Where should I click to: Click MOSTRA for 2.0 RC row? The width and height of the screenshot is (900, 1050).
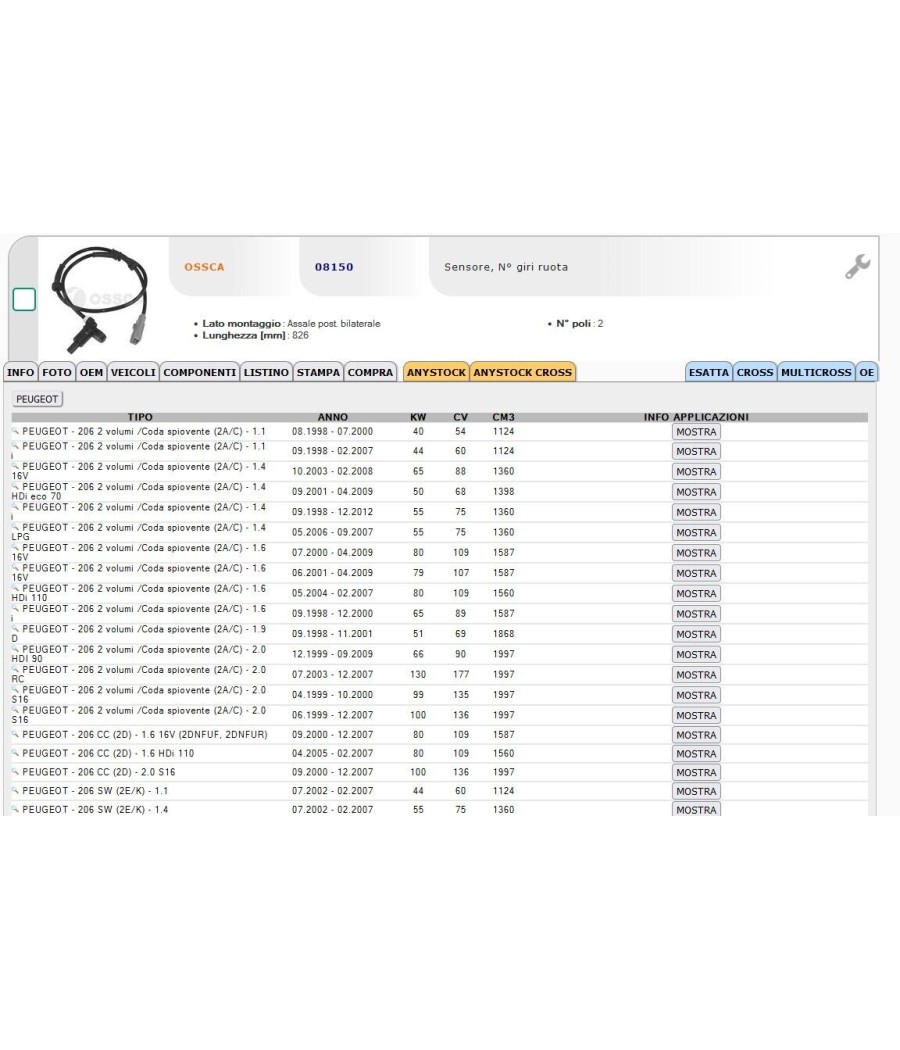click(x=696, y=675)
